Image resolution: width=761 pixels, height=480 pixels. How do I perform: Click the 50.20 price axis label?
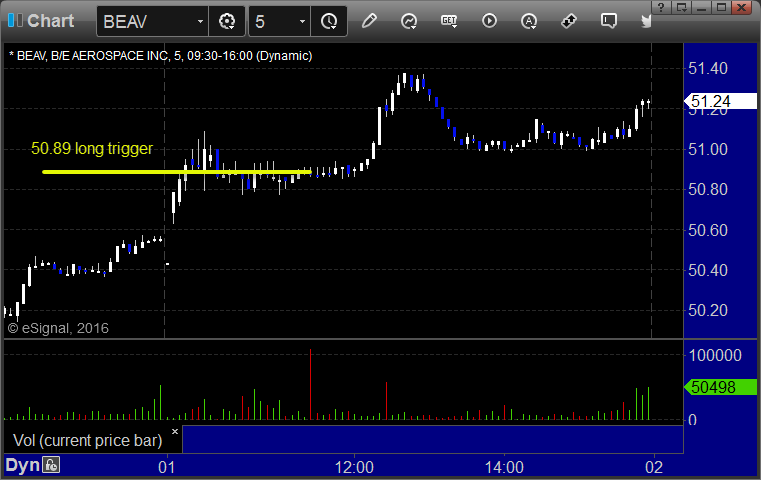[708, 310]
